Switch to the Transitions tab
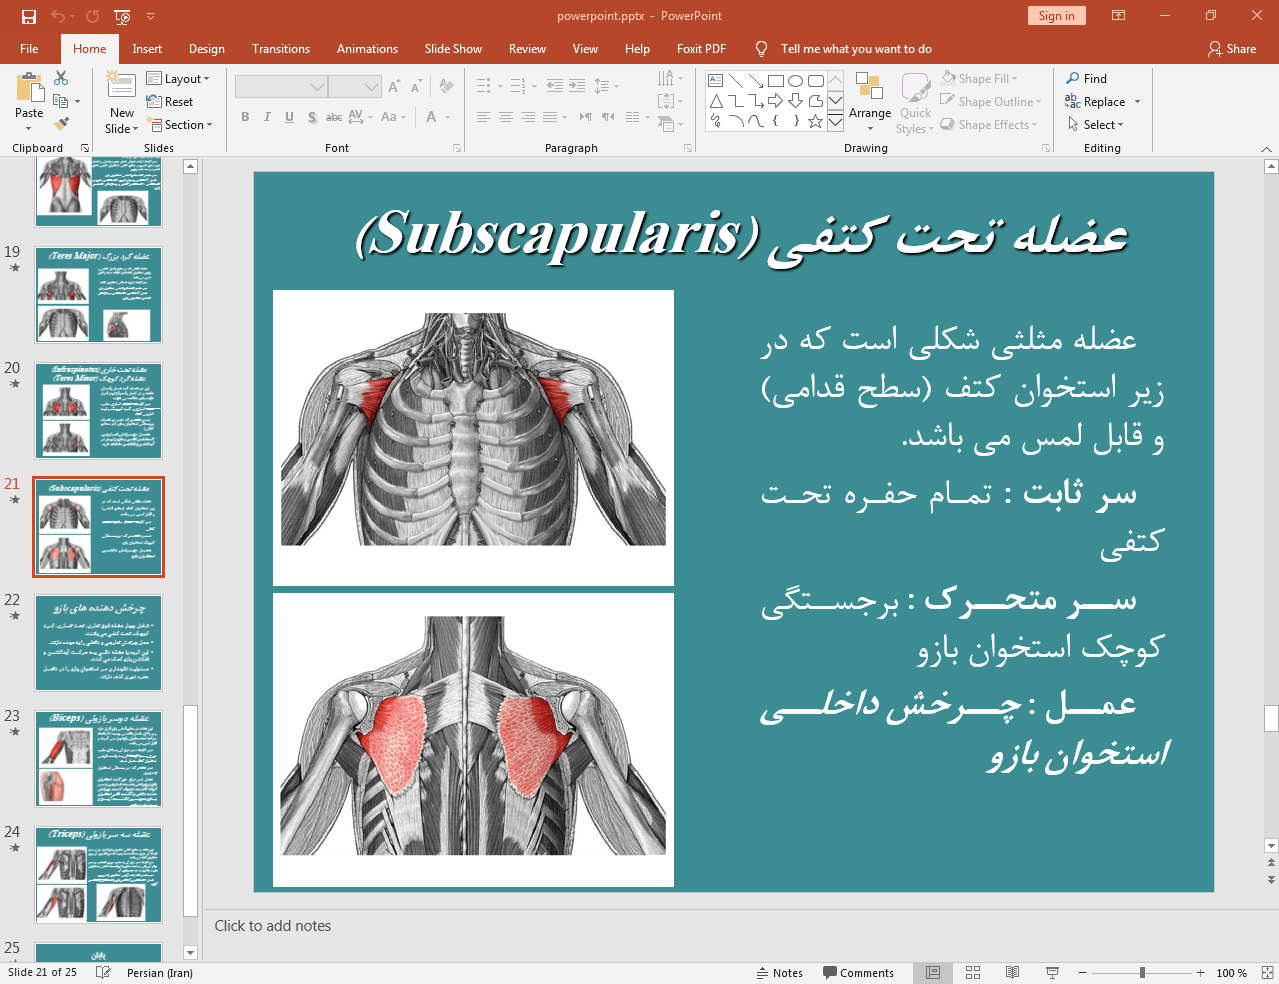This screenshot has width=1279, height=984. pos(281,48)
